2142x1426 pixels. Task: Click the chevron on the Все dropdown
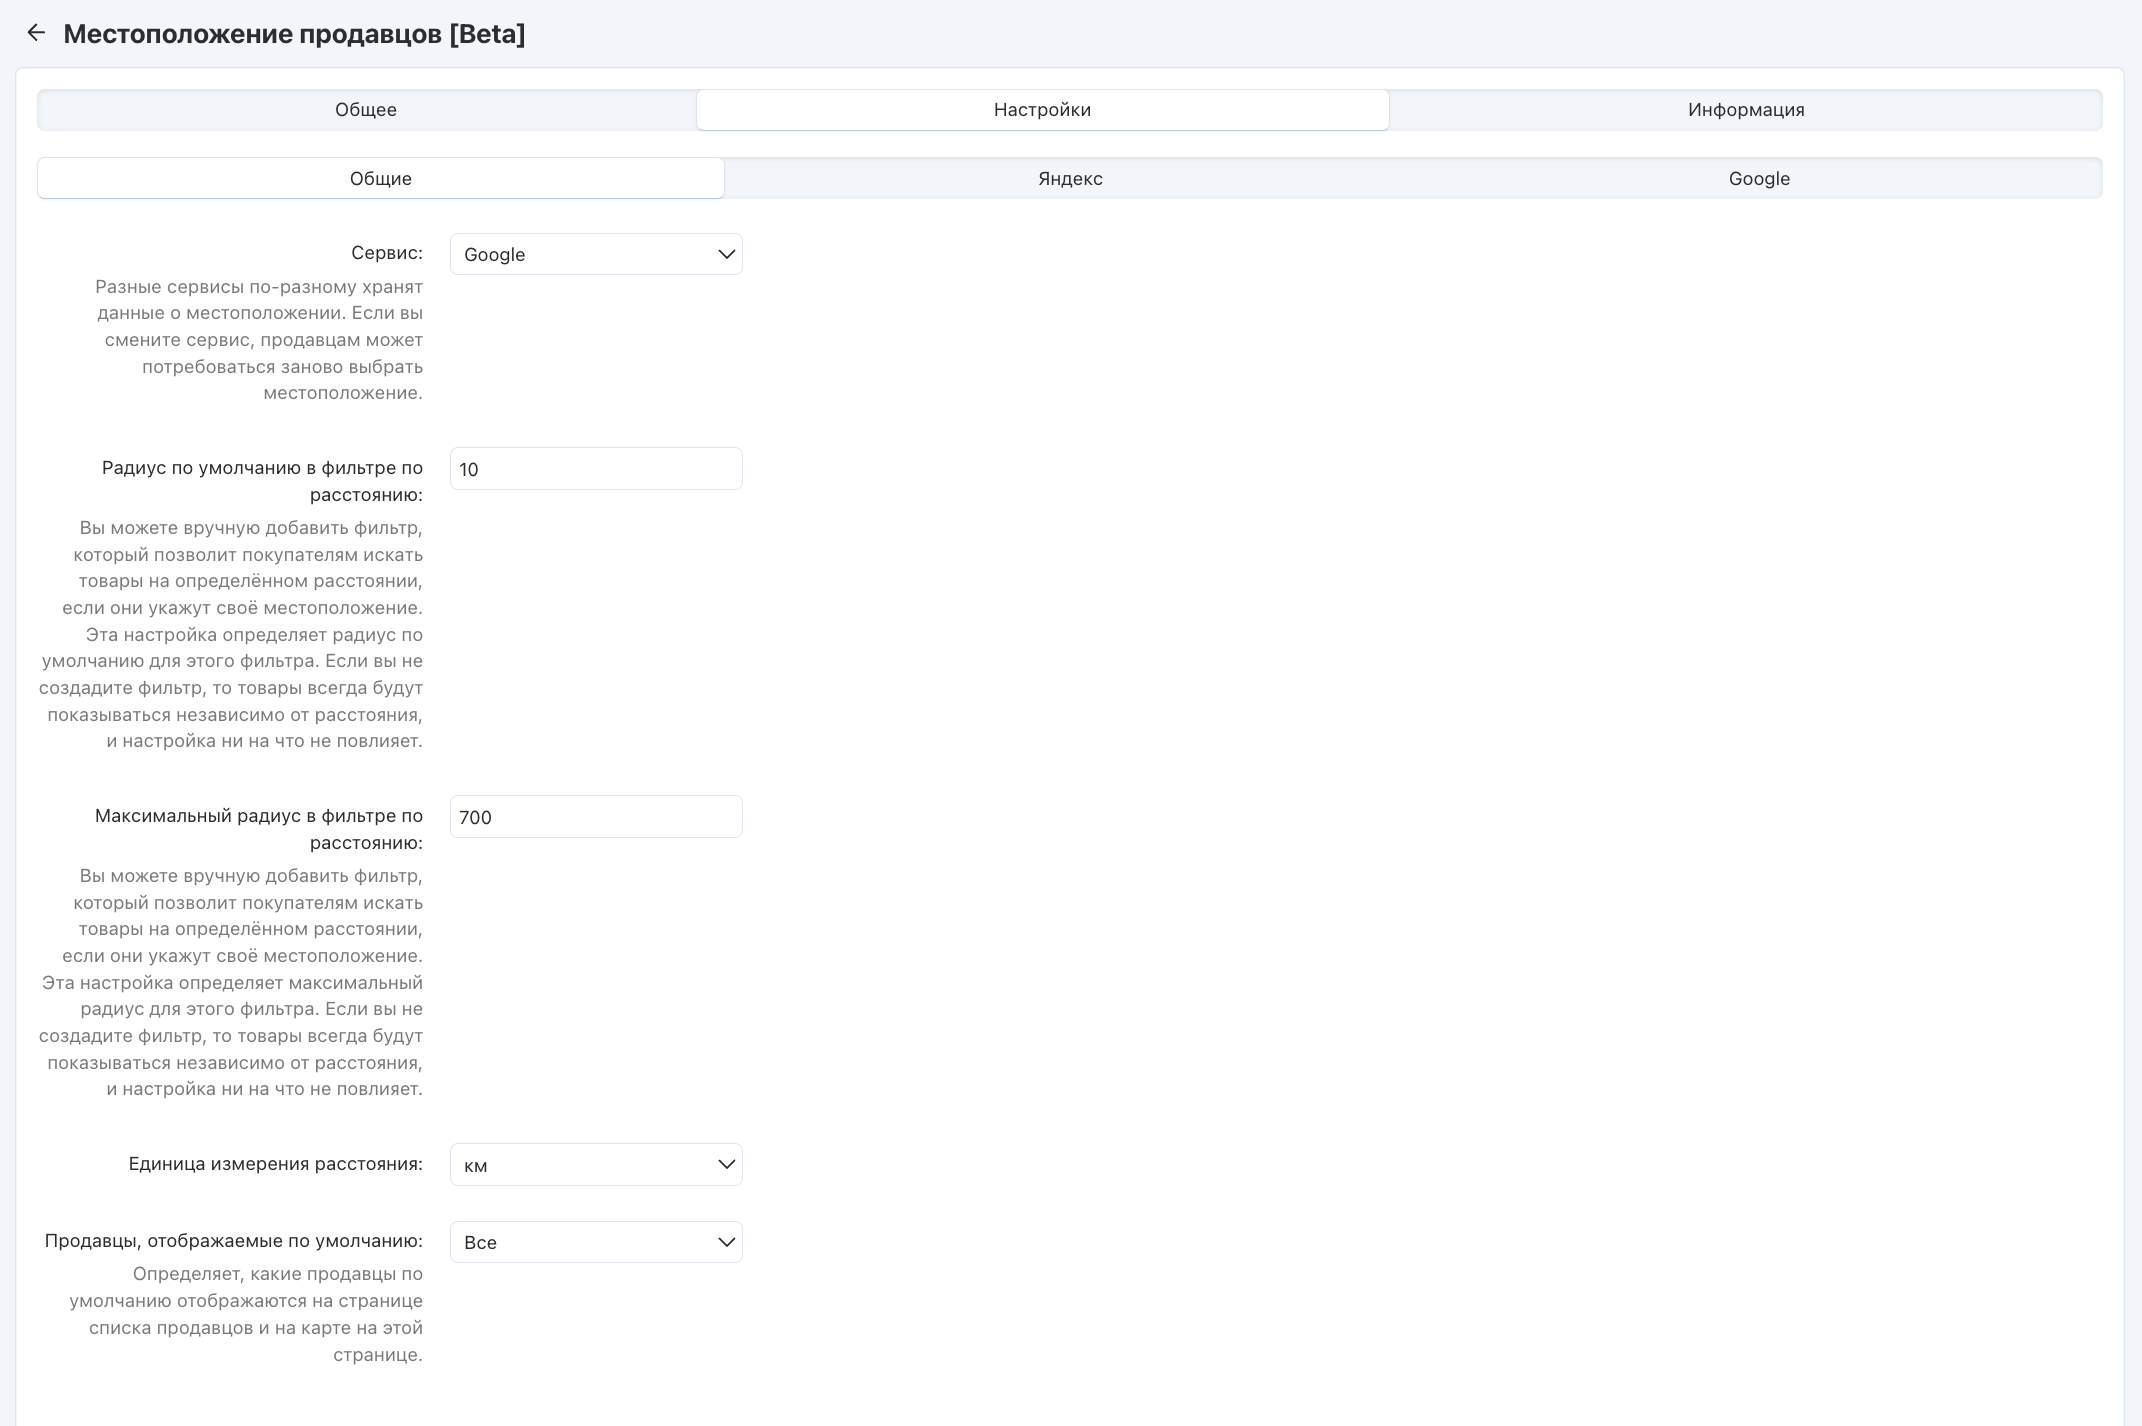pyautogui.click(x=726, y=1242)
